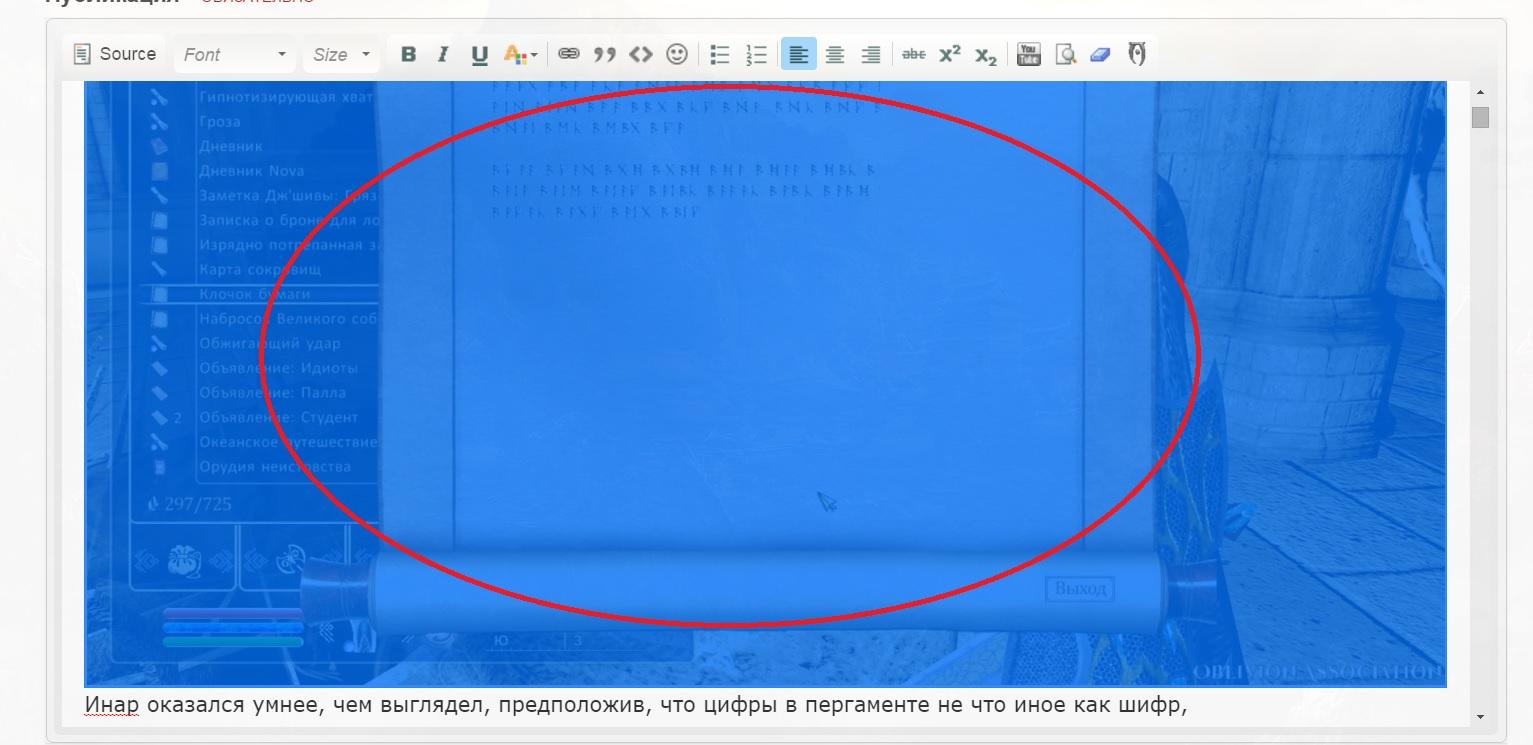Insert a hyperlink with the link icon
The width and height of the screenshot is (1533, 745).
568,55
